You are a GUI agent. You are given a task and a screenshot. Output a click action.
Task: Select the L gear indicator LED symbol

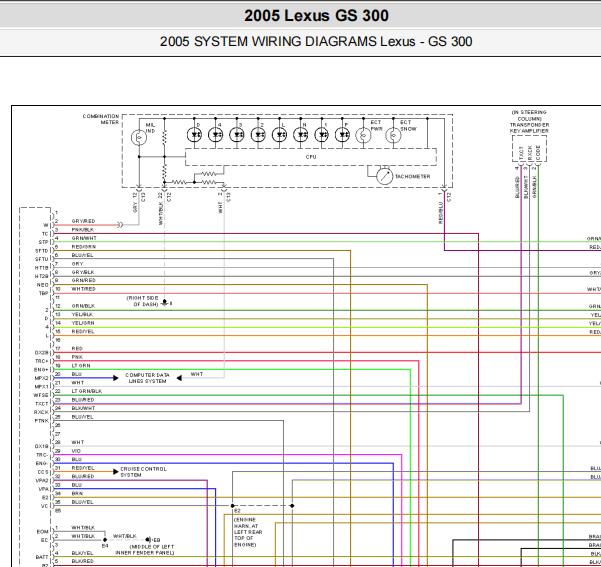click(279, 135)
